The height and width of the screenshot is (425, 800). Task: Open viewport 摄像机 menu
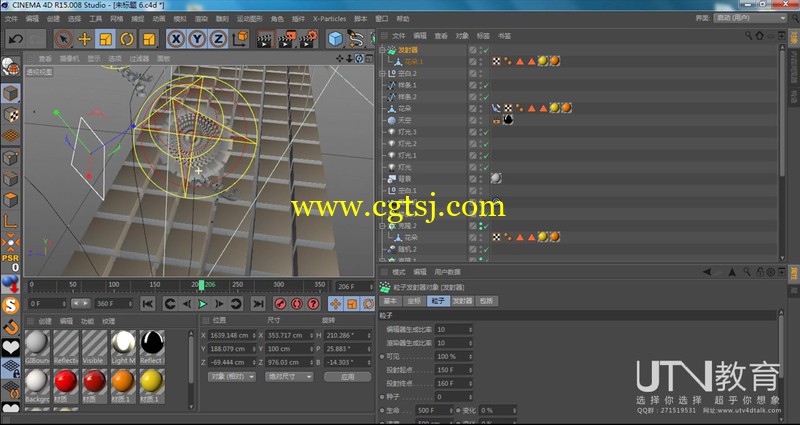click(69, 59)
